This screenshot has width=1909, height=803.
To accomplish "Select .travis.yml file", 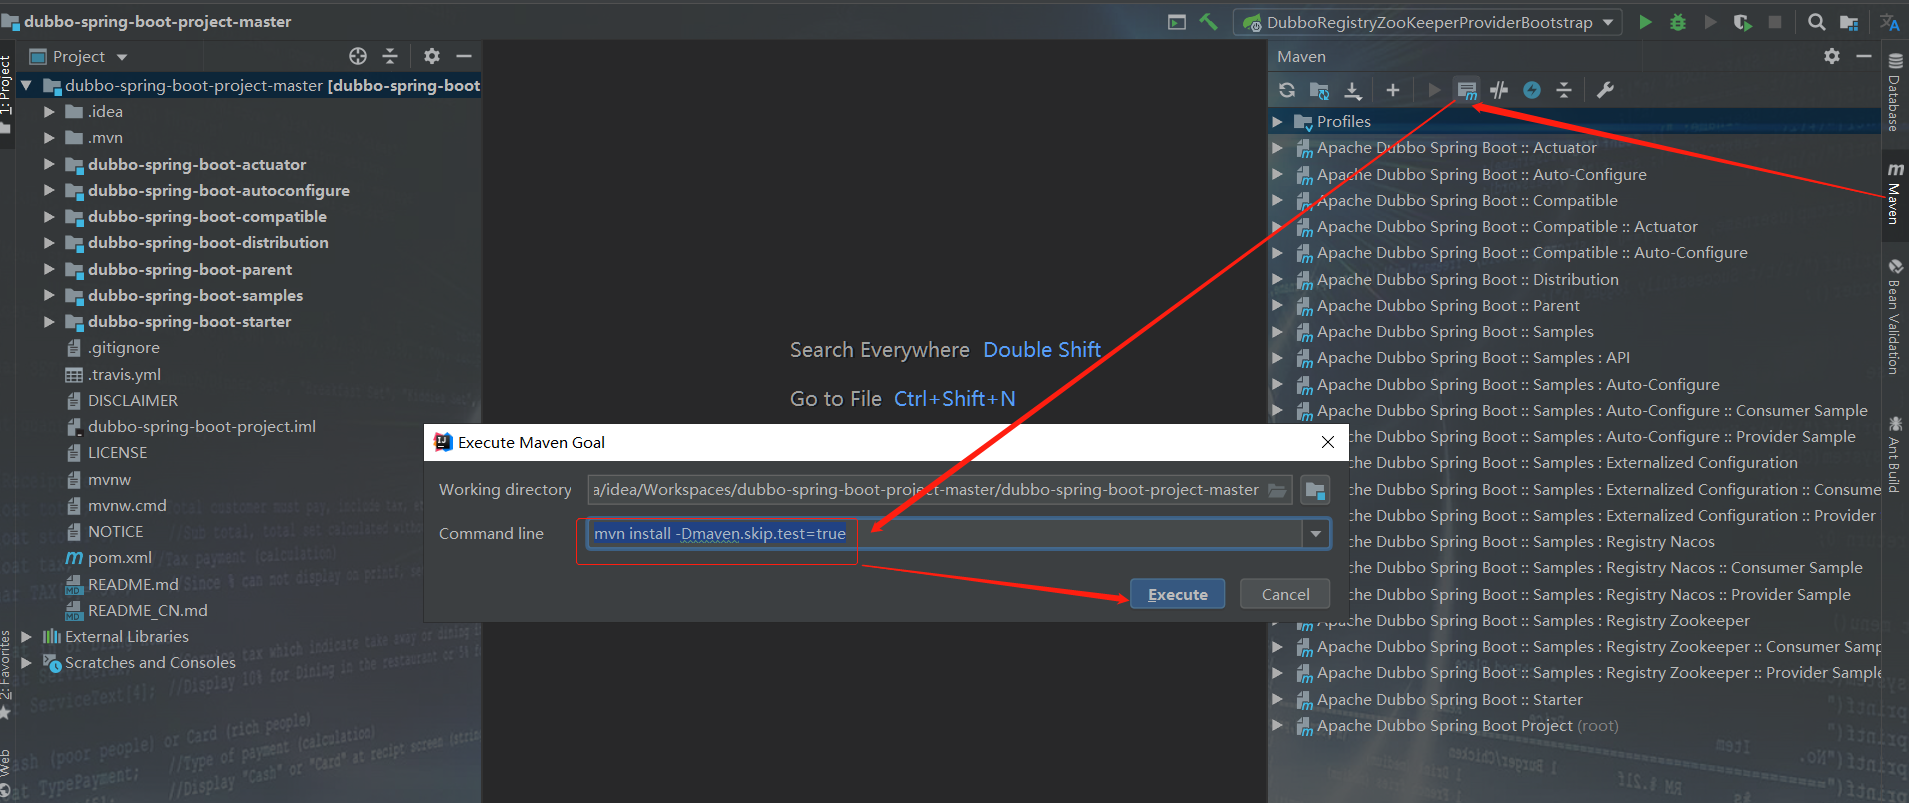I will point(124,374).
